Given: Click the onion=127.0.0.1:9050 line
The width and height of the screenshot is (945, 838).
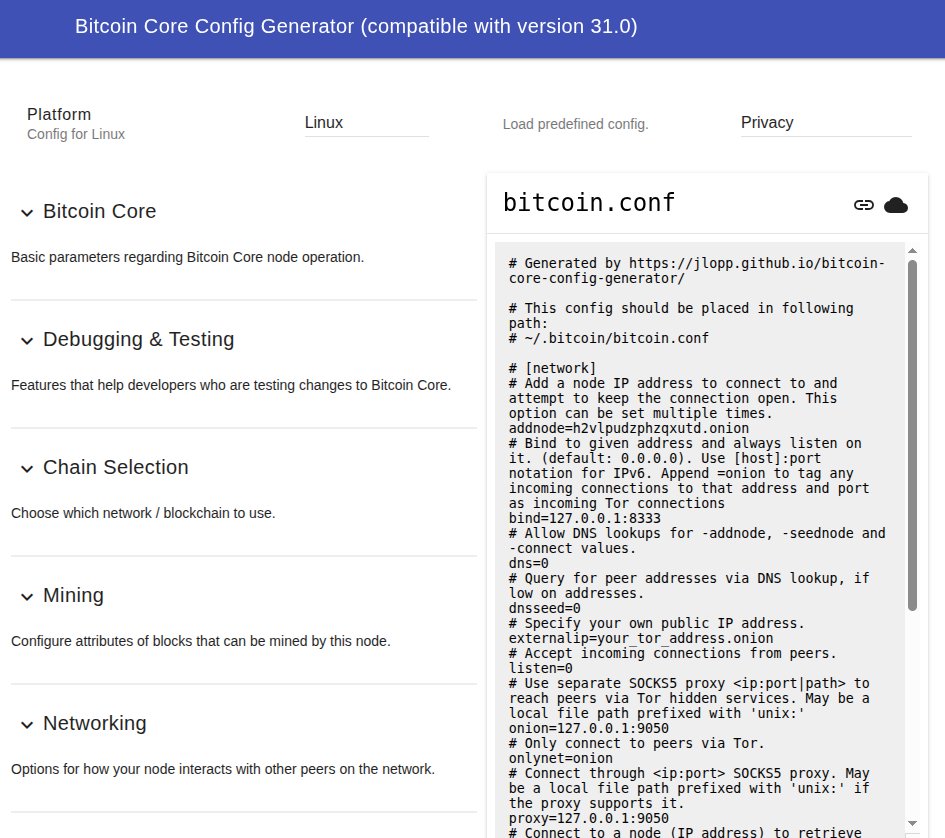Looking at the screenshot, I should click(x=589, y=728).
